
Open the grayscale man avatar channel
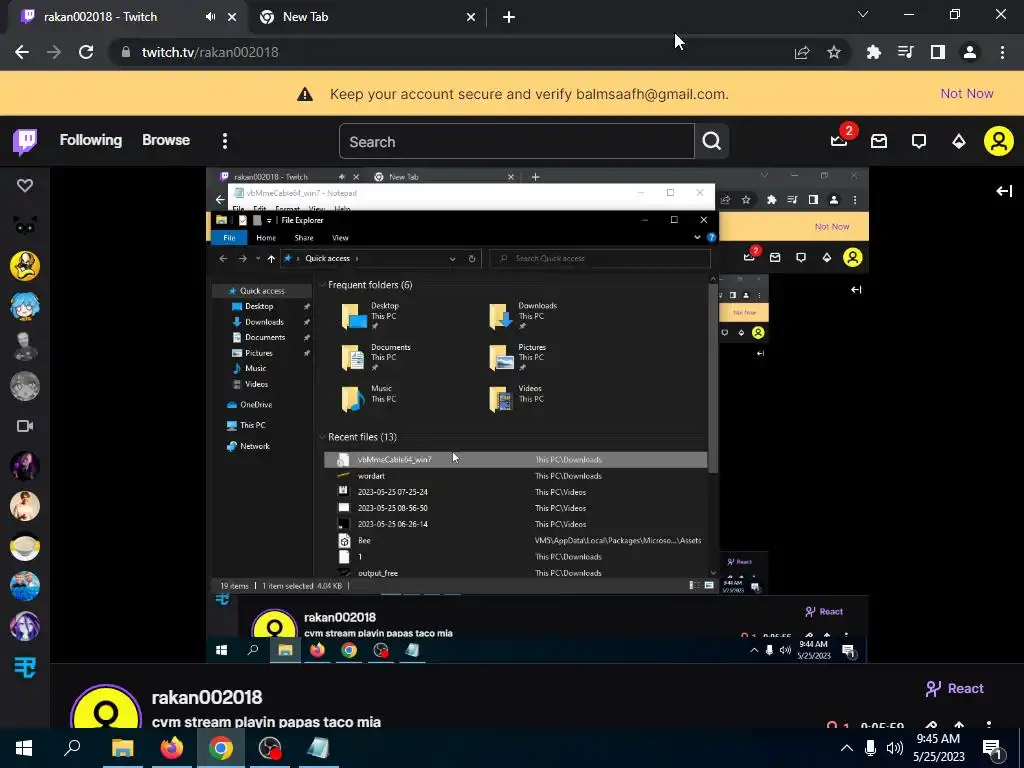[x=25, y=346]
